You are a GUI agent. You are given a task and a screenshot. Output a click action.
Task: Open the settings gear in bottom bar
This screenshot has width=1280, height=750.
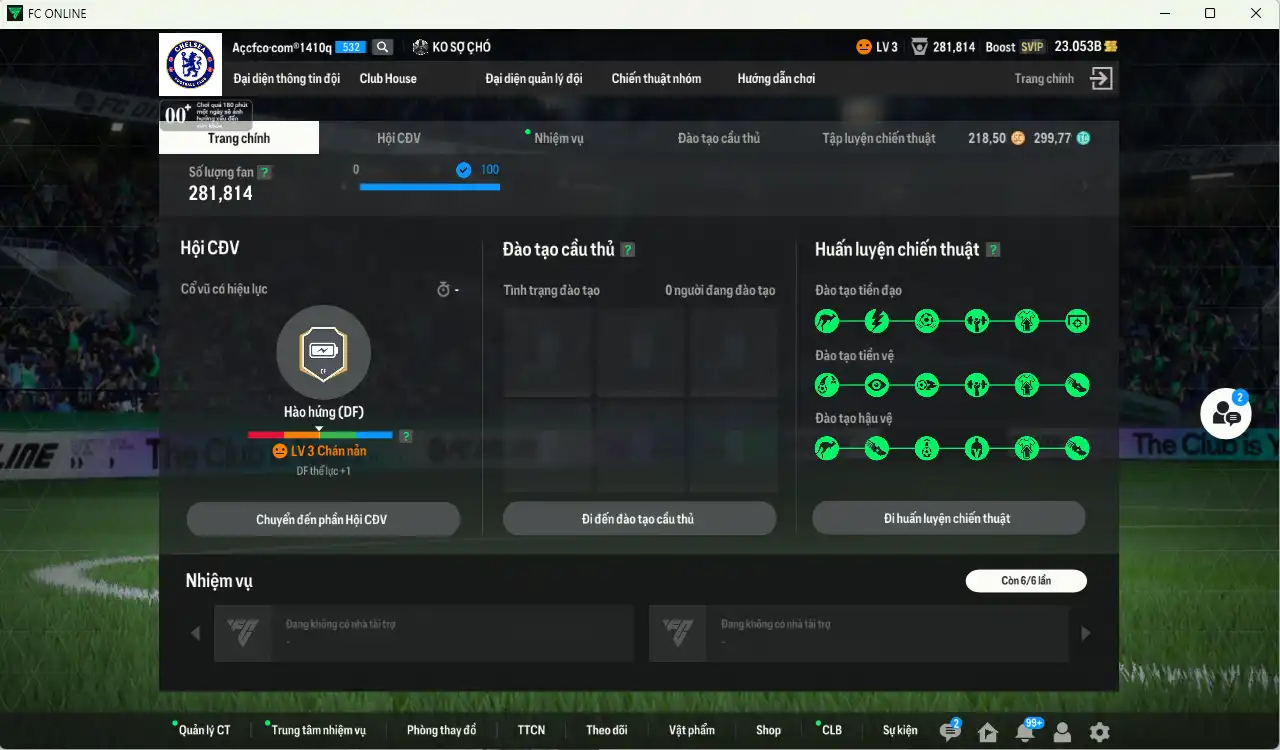(1099, 732)
